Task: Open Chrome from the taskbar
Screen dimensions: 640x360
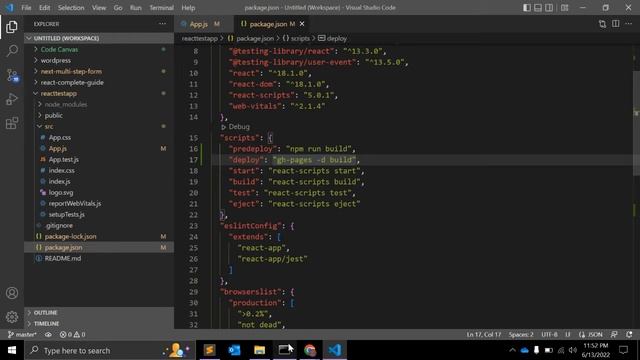Action: [x=310, y=350]
